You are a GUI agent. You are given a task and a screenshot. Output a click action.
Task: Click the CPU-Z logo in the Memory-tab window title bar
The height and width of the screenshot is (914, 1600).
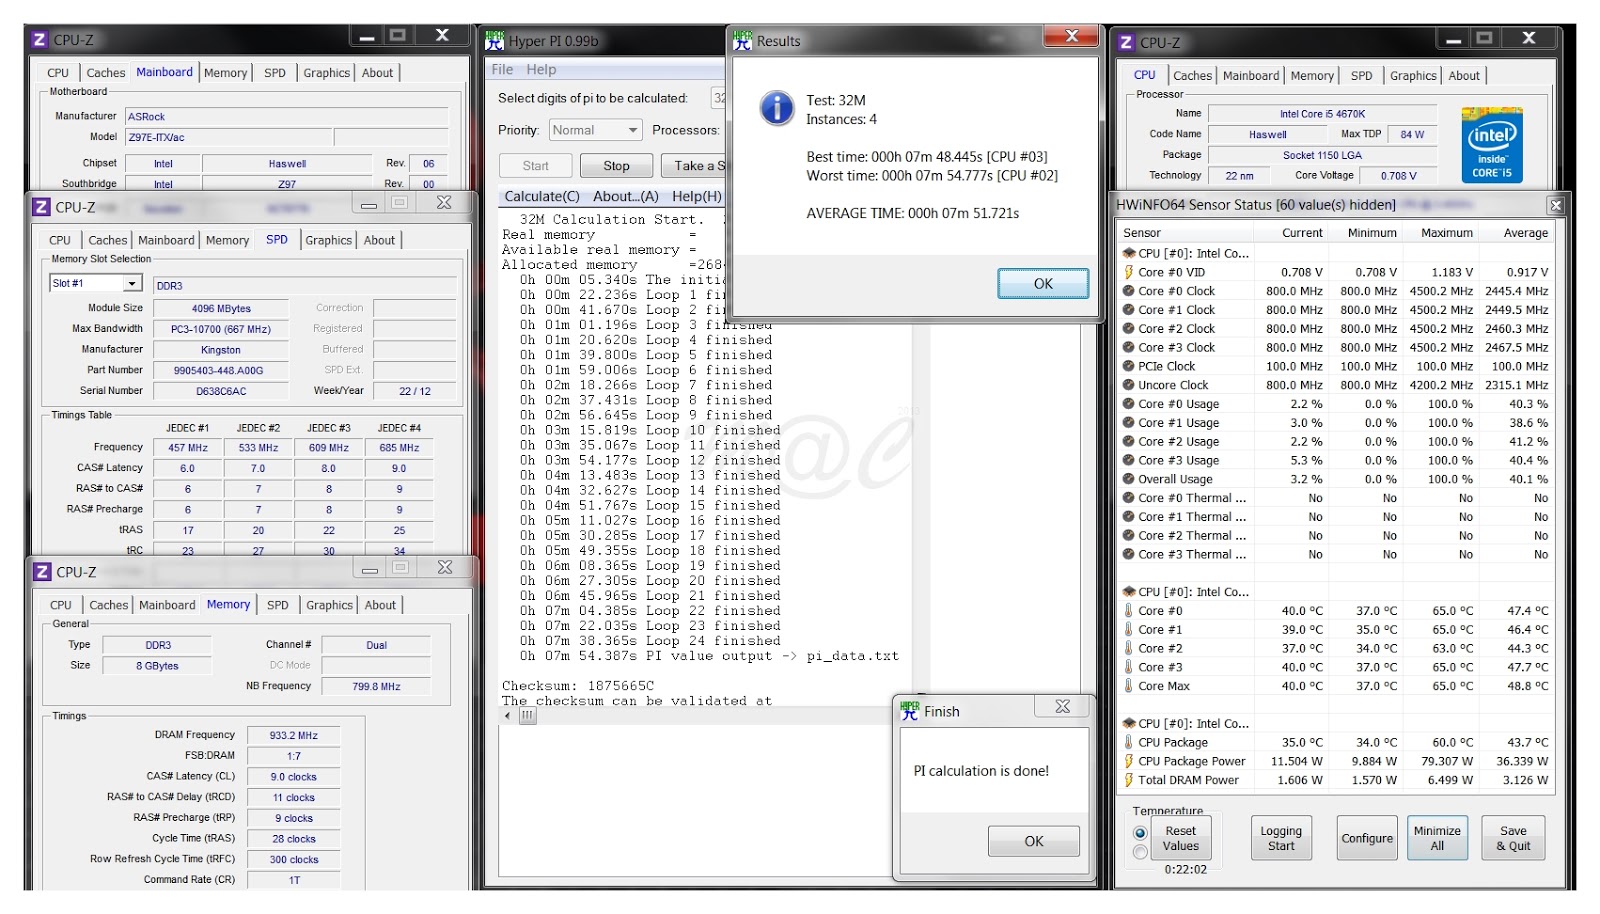pyautogui.click(x=43, y=572)
